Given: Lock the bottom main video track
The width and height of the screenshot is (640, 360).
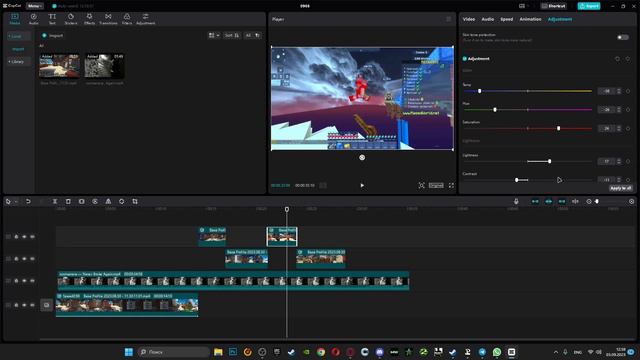Looking at the screenshot, I should pyautogui.click(x=16, y=305).
